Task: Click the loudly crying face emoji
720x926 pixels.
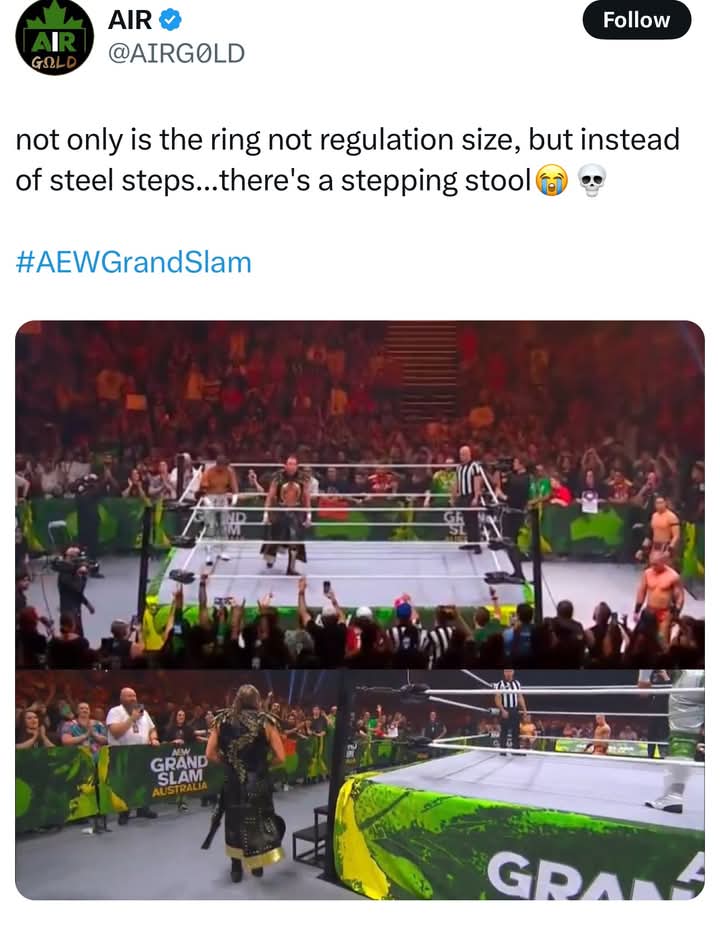Action: point(552,181)
